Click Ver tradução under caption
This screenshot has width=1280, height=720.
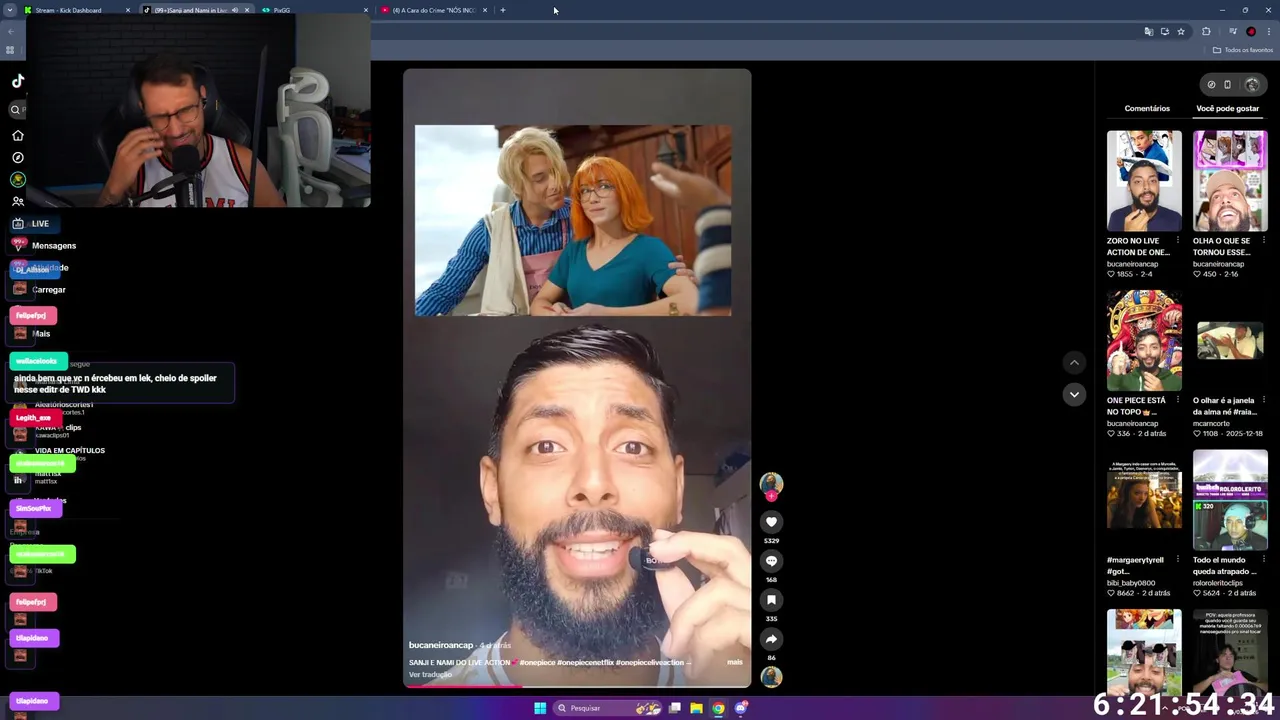[x=430, y=674]
